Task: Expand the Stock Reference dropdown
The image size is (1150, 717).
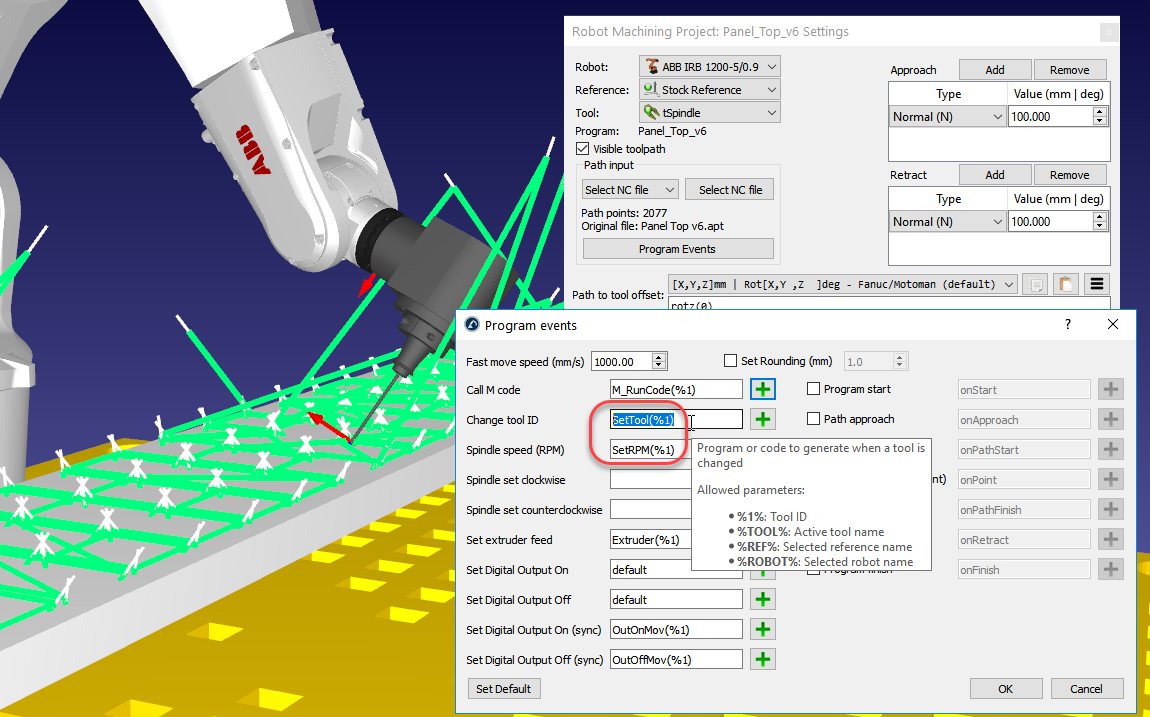Action: pyautogui.click(x=709, y=90)
